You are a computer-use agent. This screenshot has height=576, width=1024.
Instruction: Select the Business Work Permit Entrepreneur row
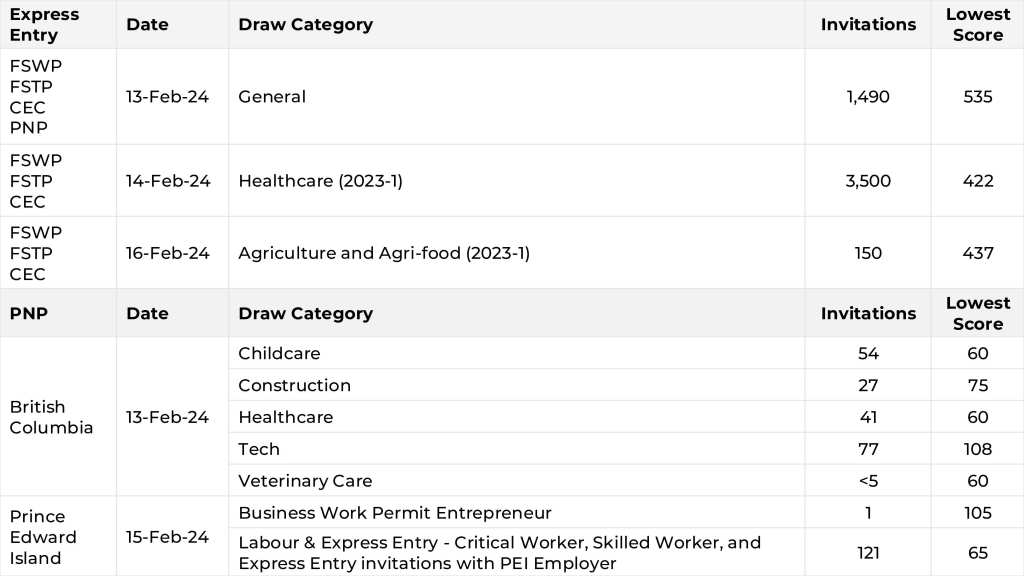(395, 513)
